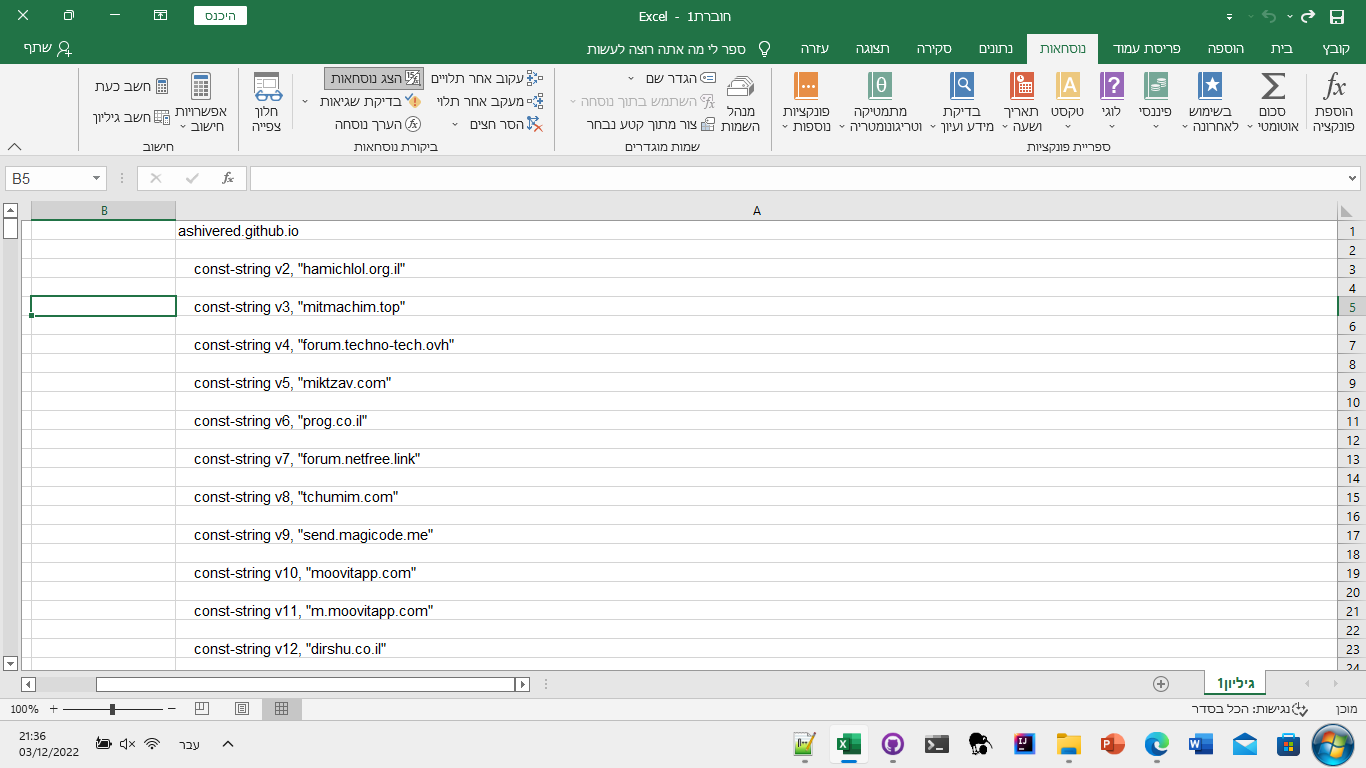Switch to Page Break Preview in status bar
Viewport: 1366px width, 768px height.
point(201,708)
